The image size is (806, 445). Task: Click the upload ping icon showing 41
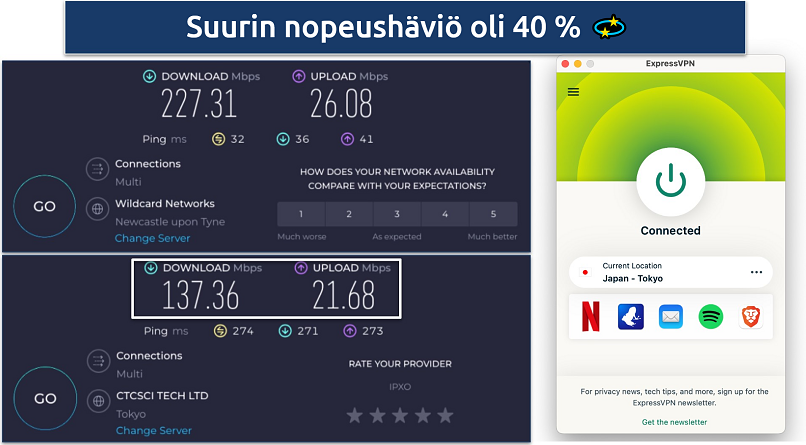pos(347,139)
